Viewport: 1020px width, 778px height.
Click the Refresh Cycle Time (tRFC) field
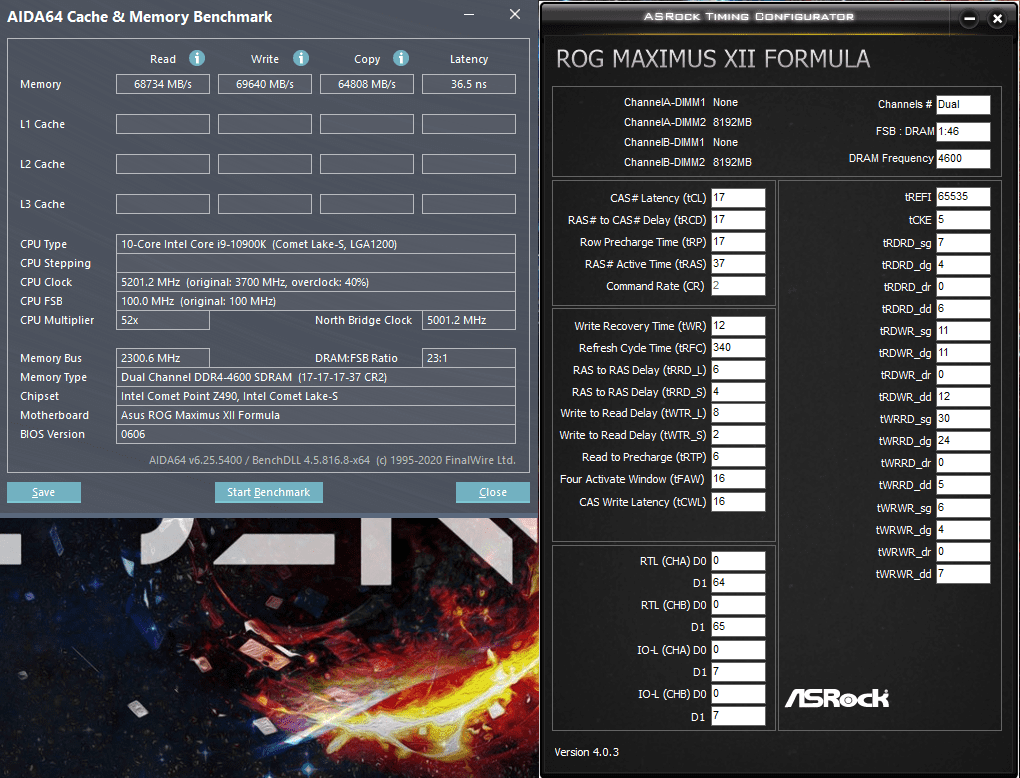738,348
